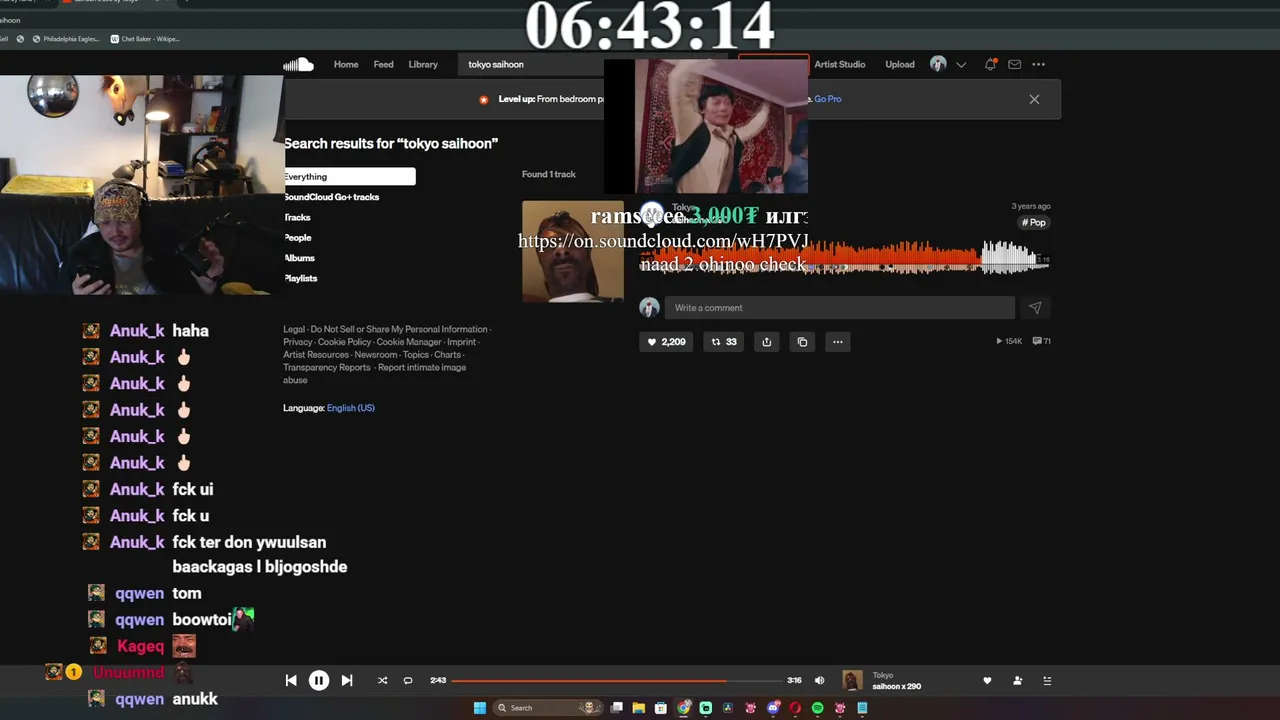Open the notifications bell
The width and height of the screenshot is (1280, 720).
[x=990, y=64]
